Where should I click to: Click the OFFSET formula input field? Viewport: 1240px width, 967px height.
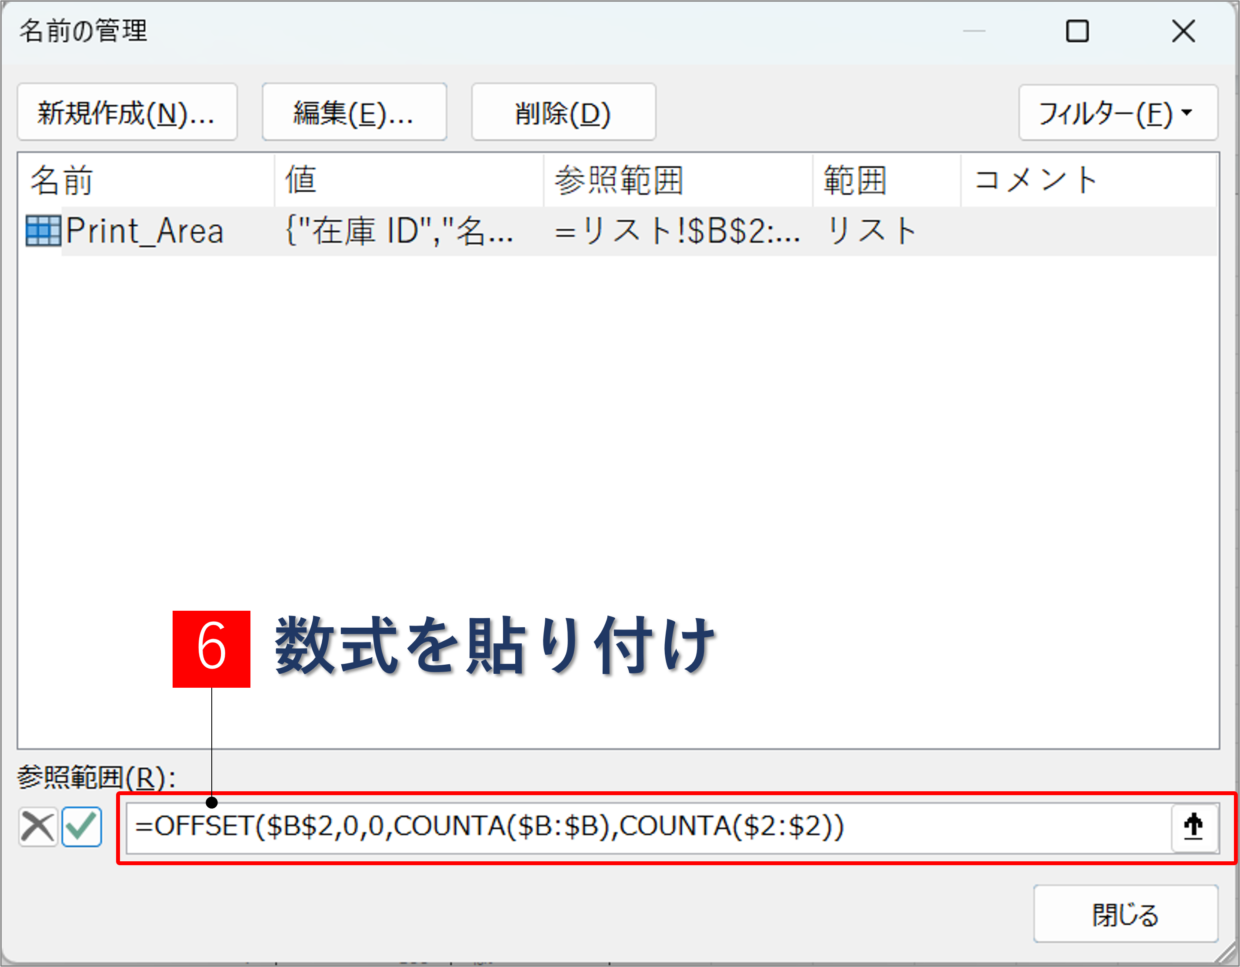(x=648, y=827)
